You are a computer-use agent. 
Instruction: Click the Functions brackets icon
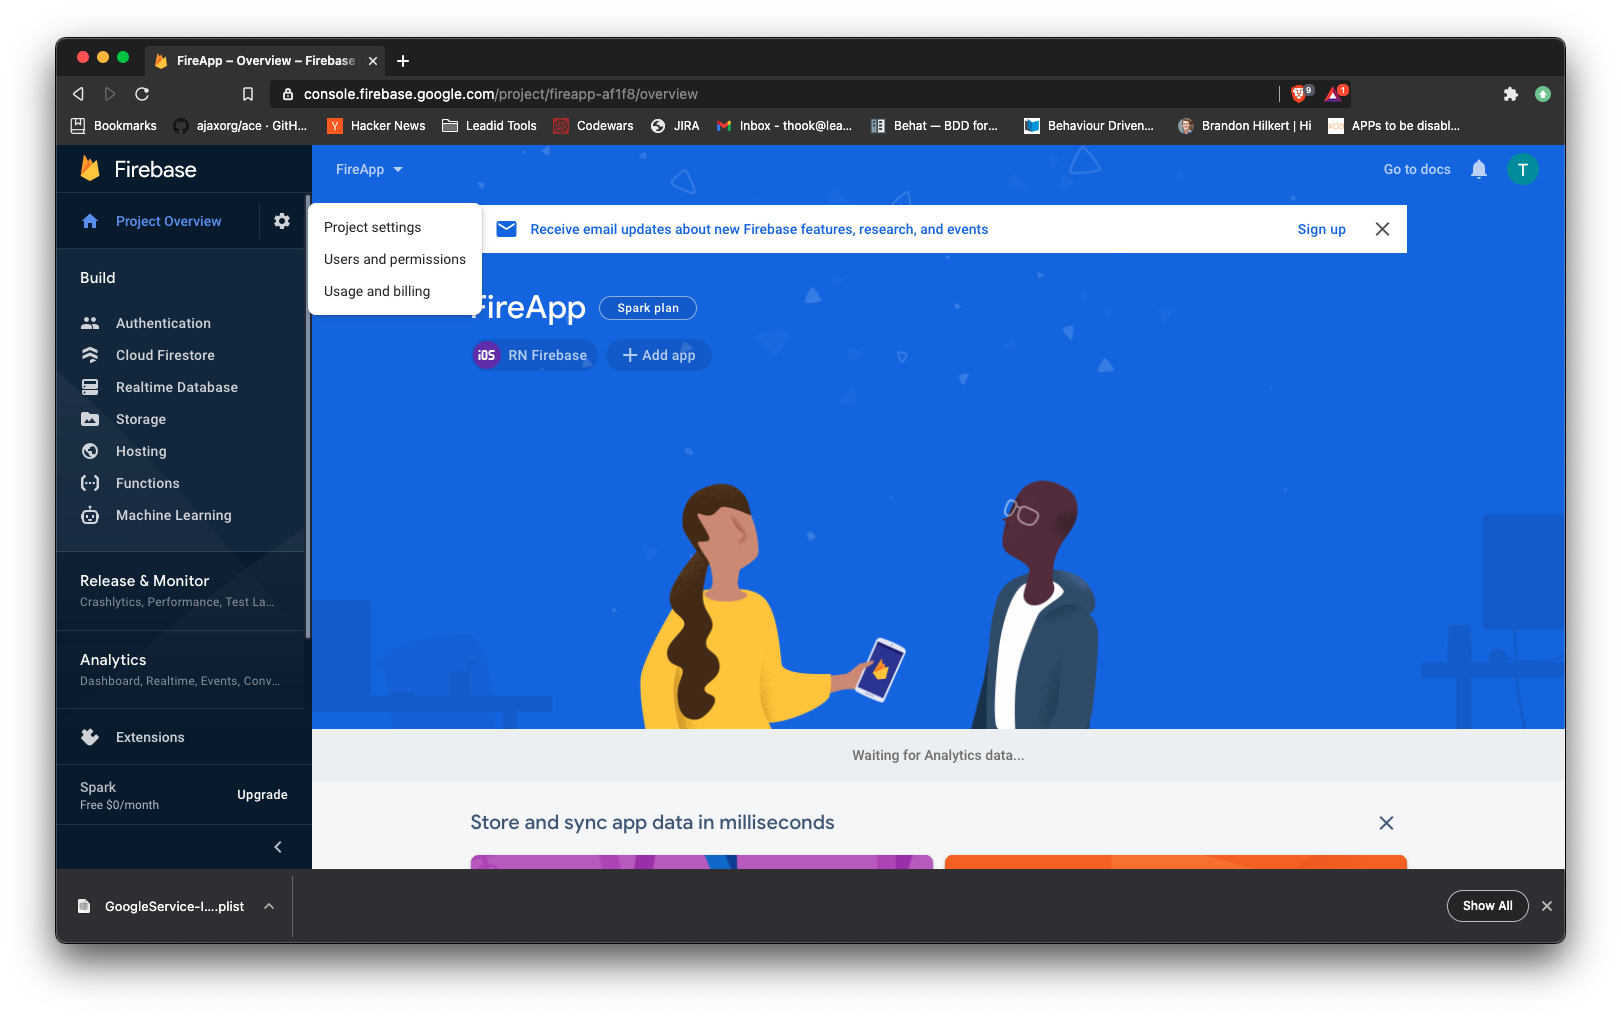(x=90, y=483)
